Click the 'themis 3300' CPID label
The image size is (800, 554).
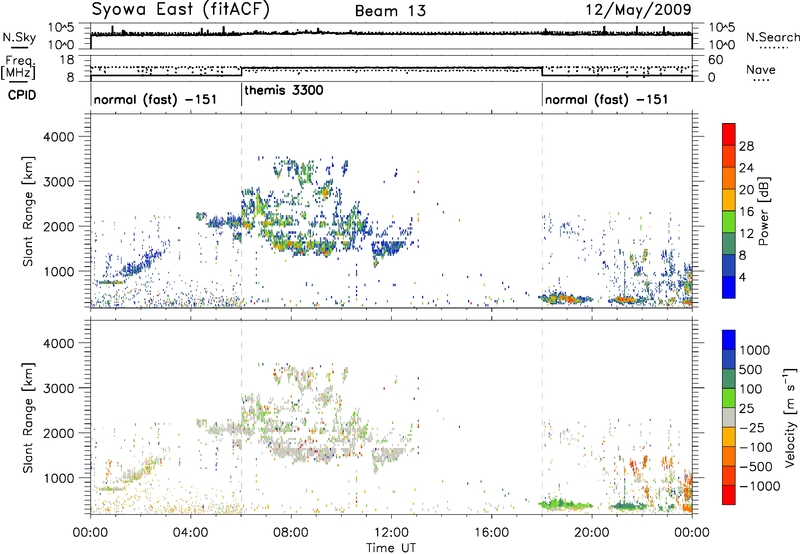point(284,91)
